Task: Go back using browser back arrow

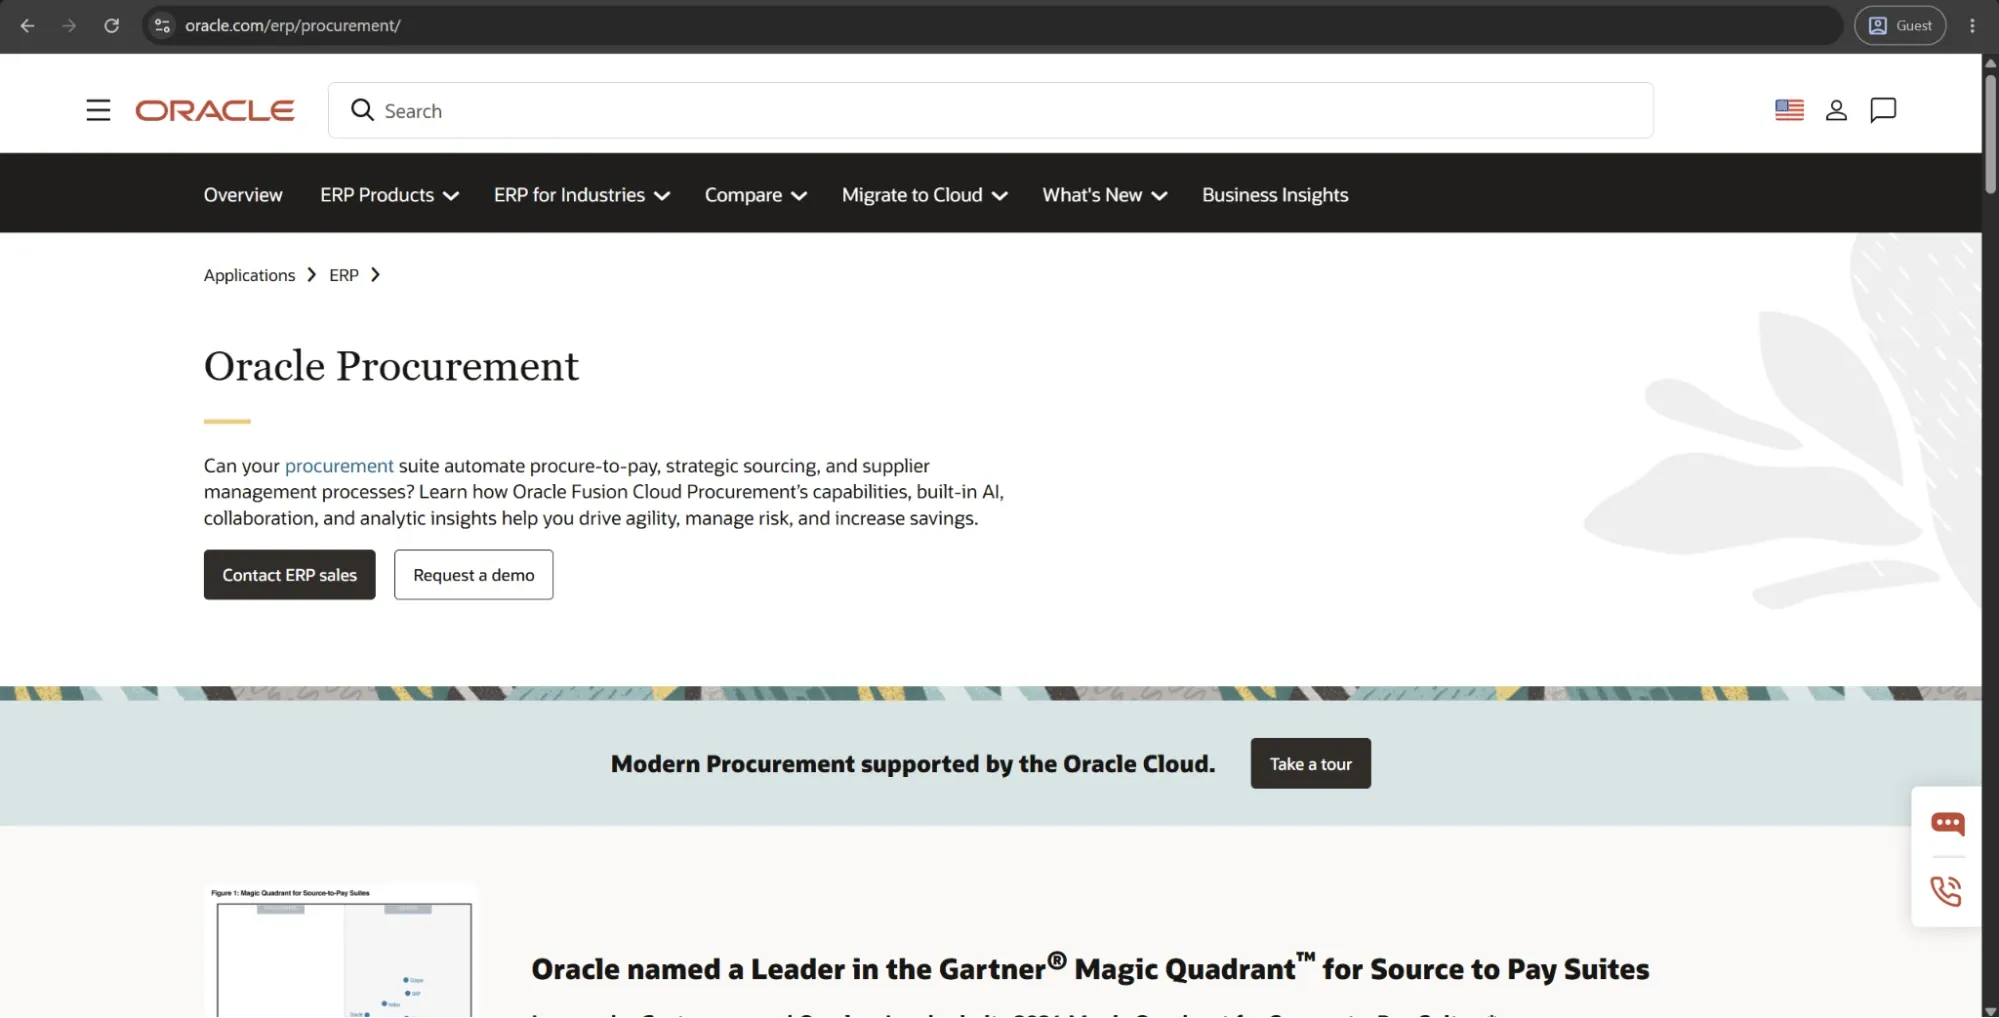Action: [27, 26]
